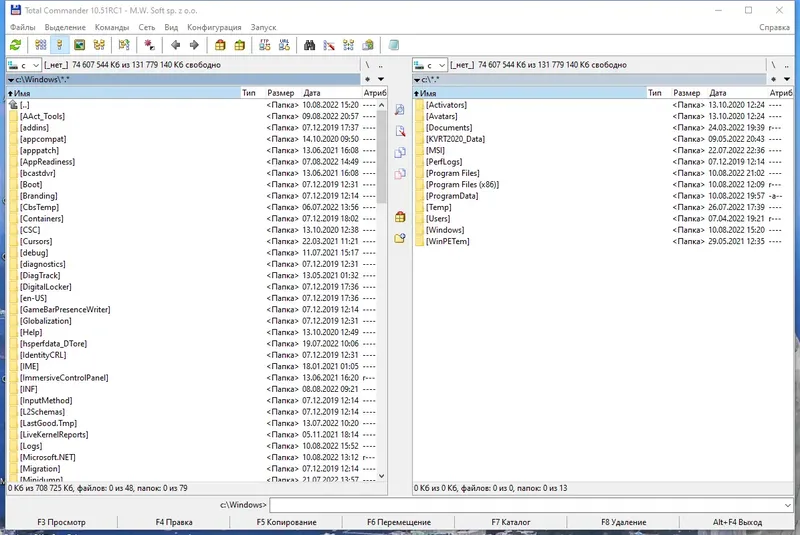Open the right panel favorites hotlist button
Screen dimensions: 800x535
coord(773,79)
